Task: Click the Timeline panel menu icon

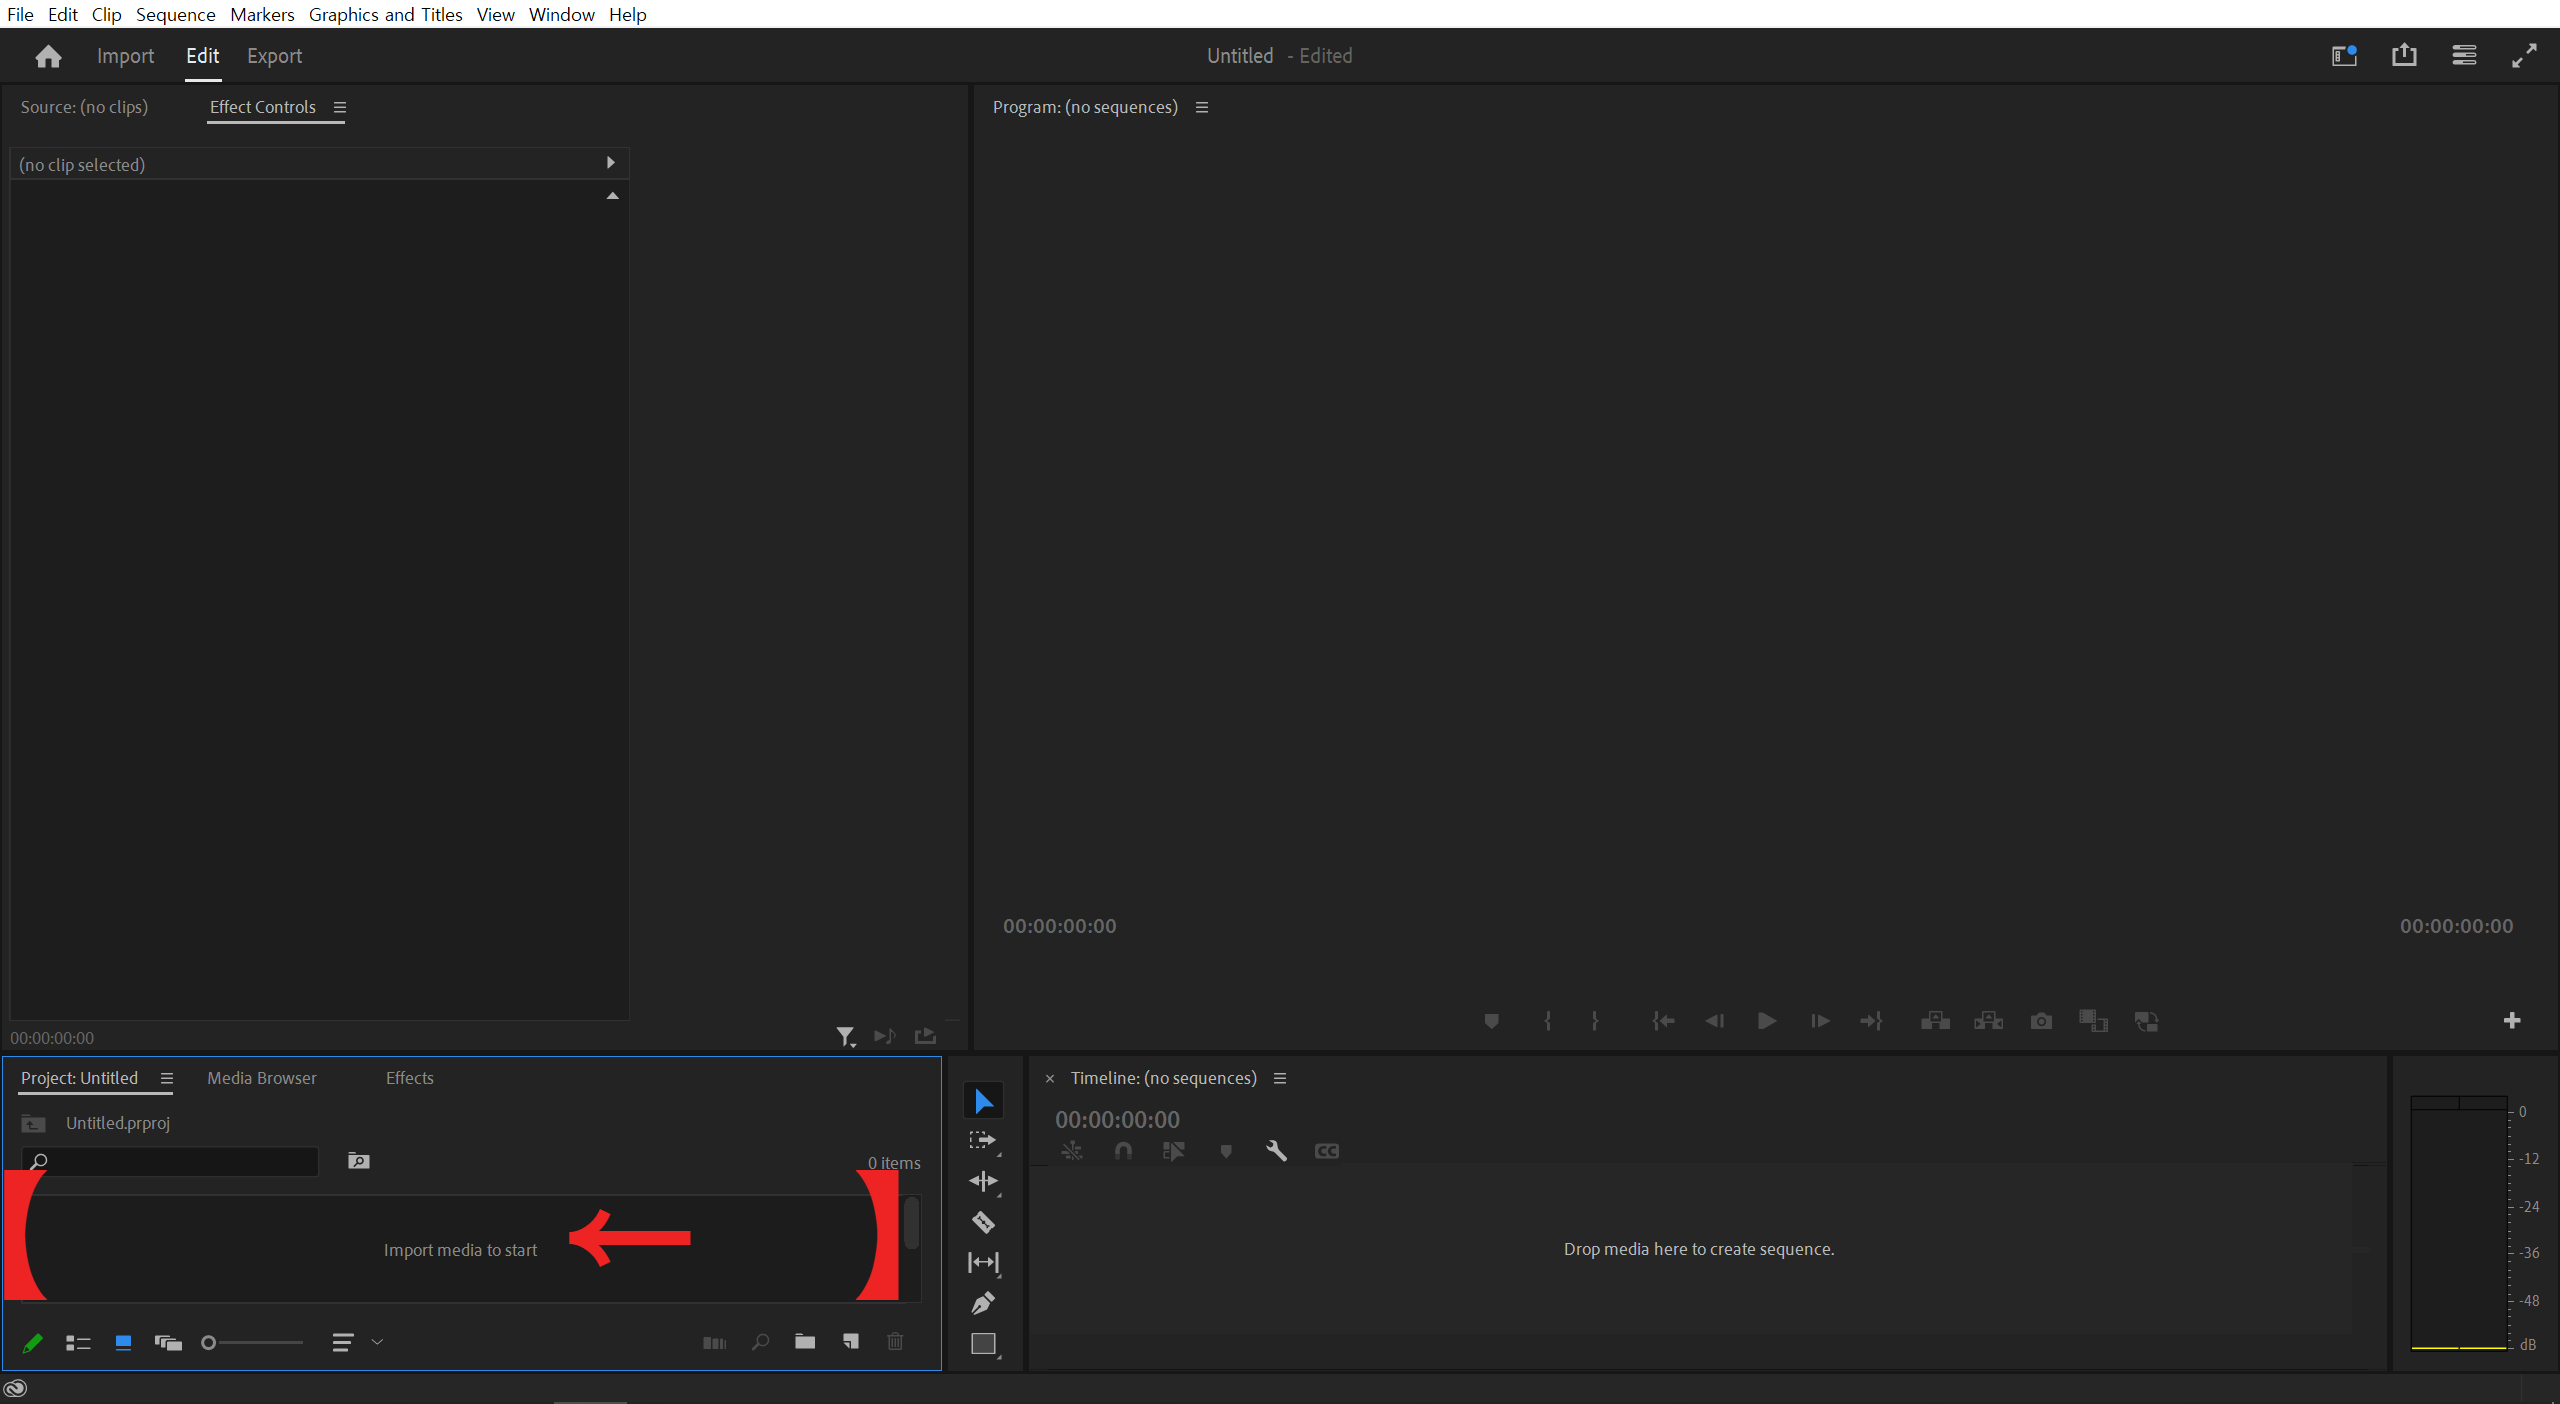Action: pos(1281,1079)
